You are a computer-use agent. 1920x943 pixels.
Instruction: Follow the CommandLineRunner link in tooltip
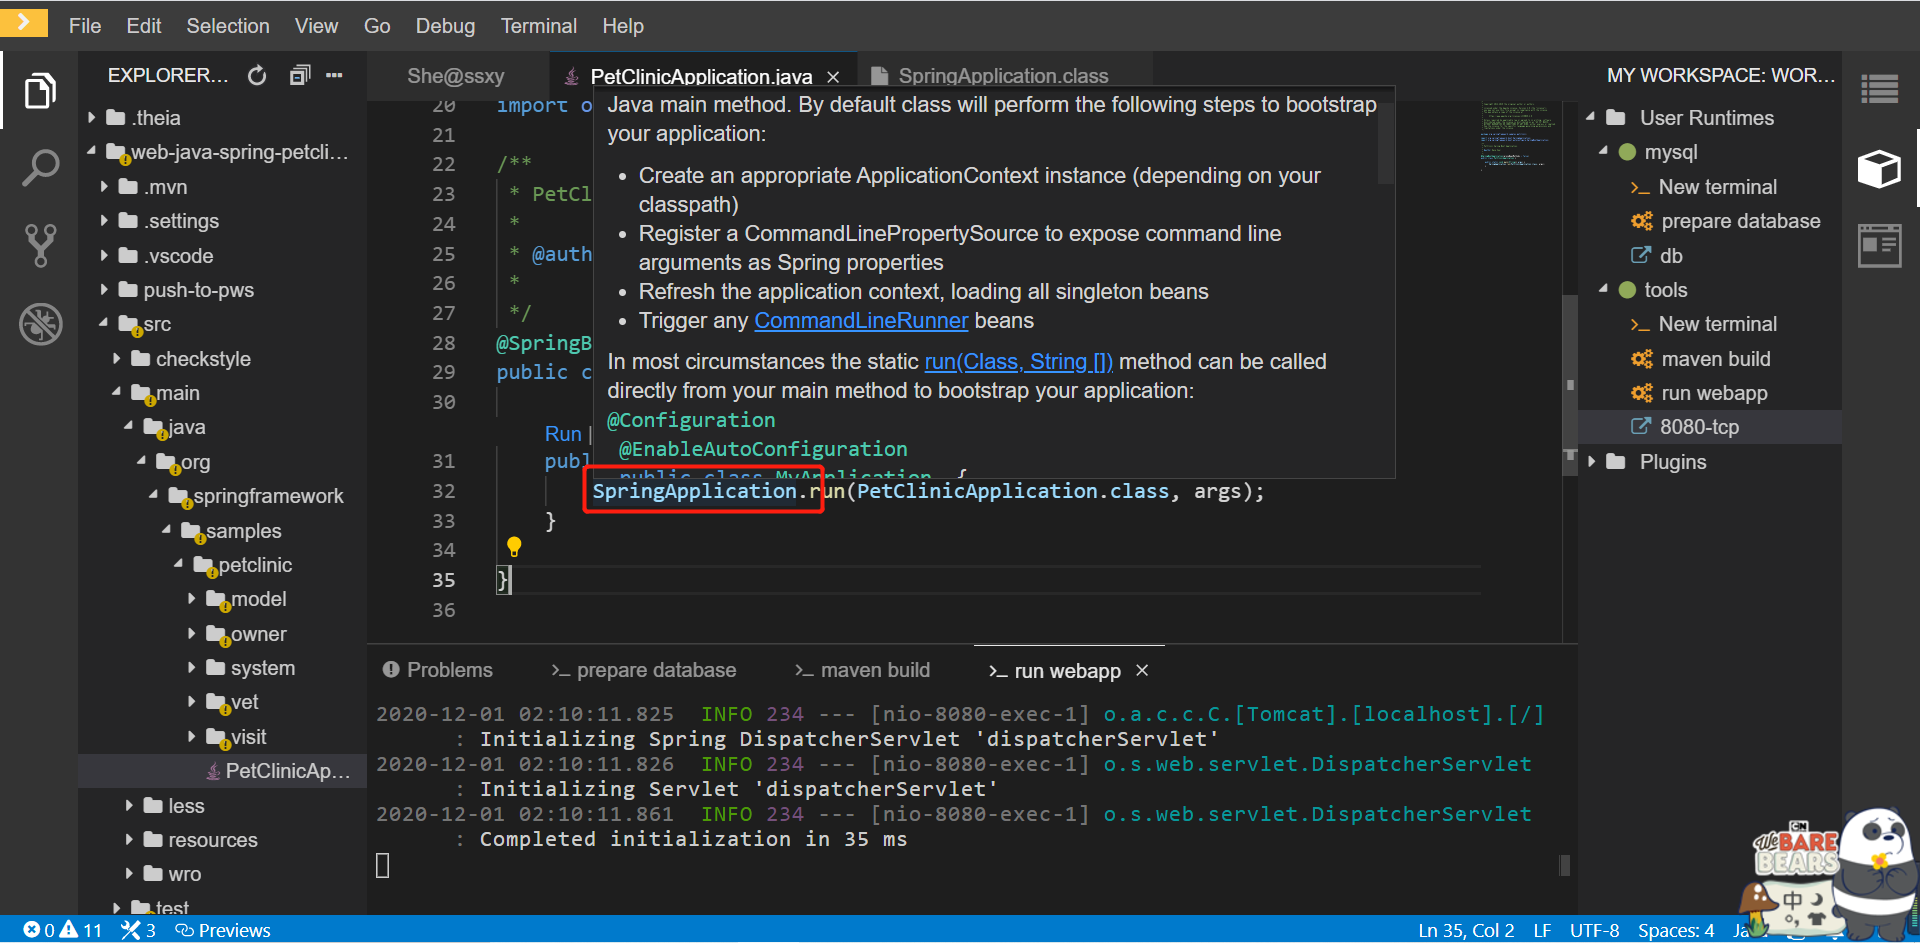(x=861, y=321)
